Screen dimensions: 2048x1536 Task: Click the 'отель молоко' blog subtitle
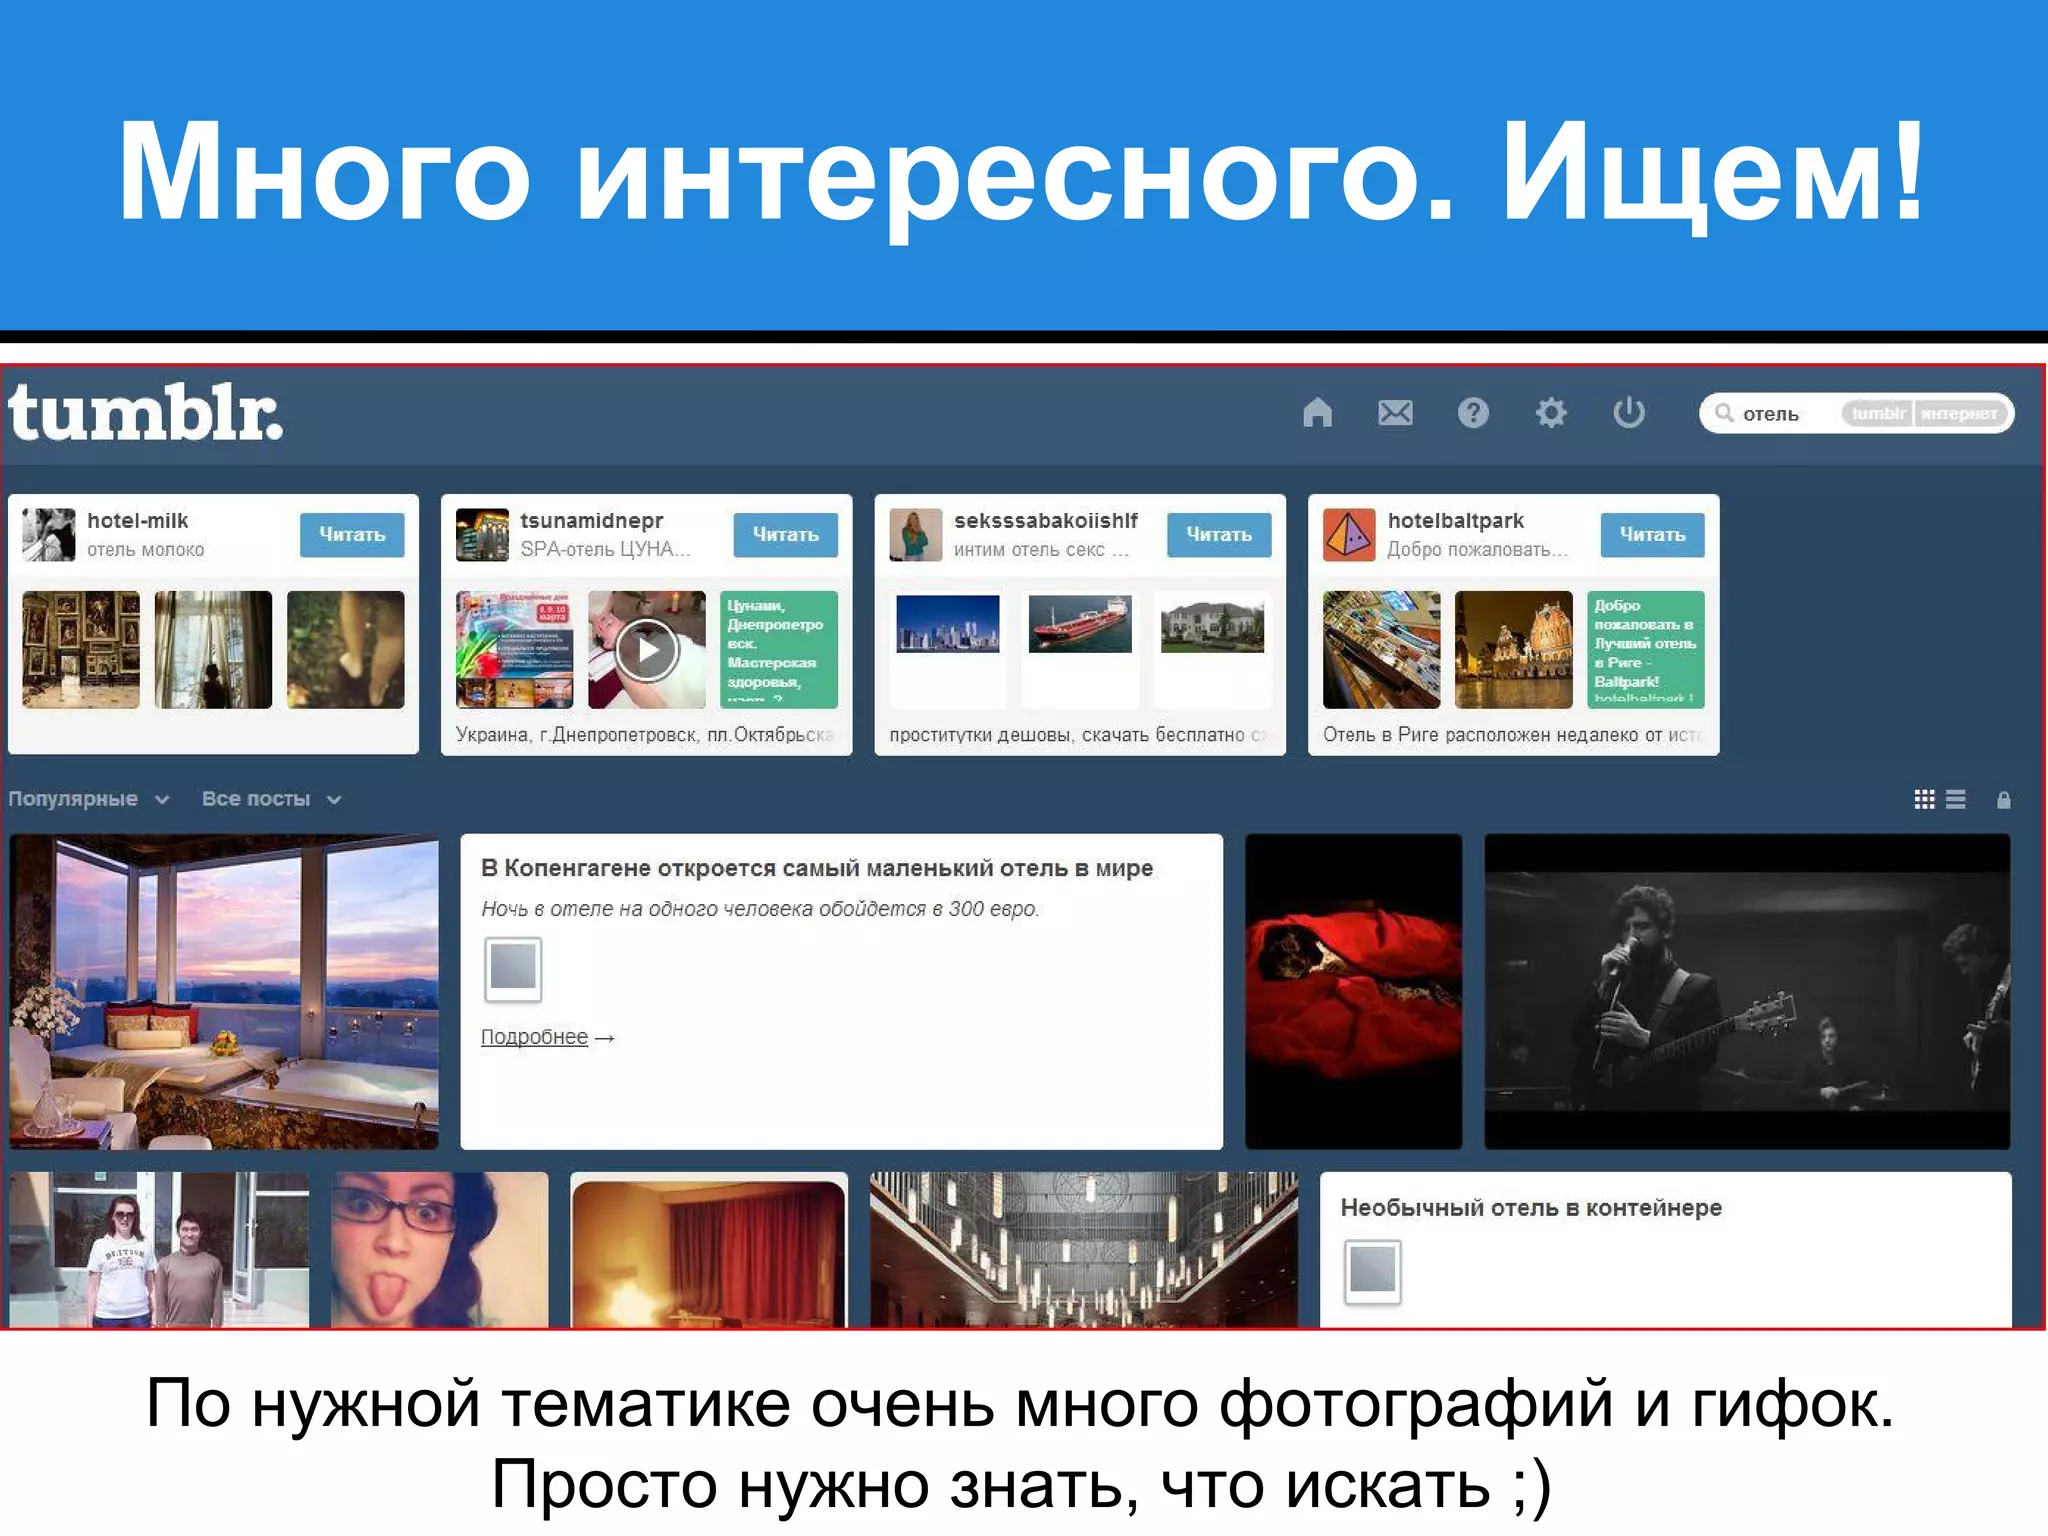coord(145,550)
